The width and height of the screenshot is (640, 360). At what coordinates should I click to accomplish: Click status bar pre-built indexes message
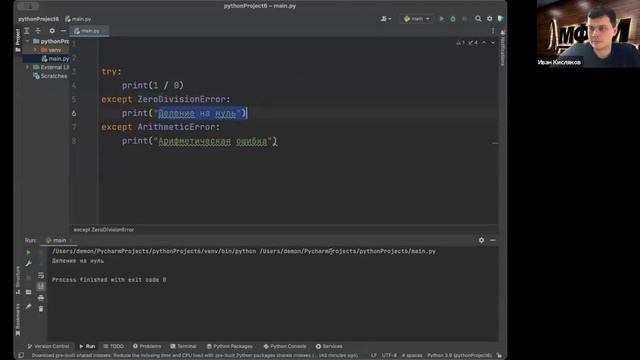coord(195,356)
